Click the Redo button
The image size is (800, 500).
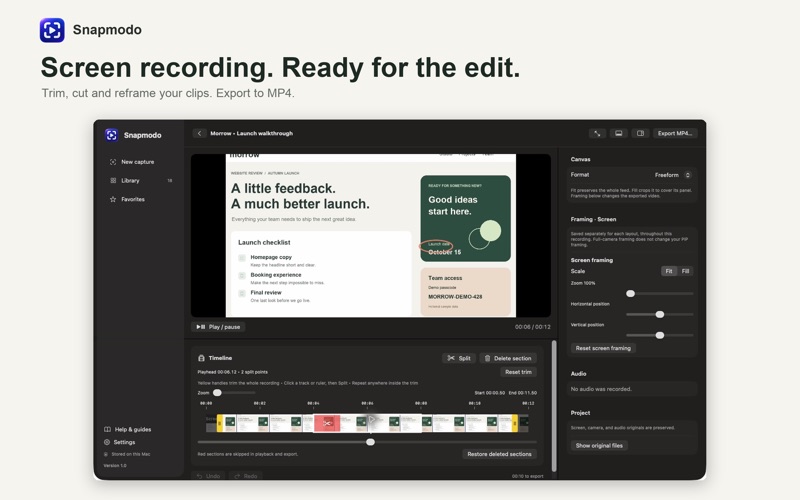click(x=245, y=476)
